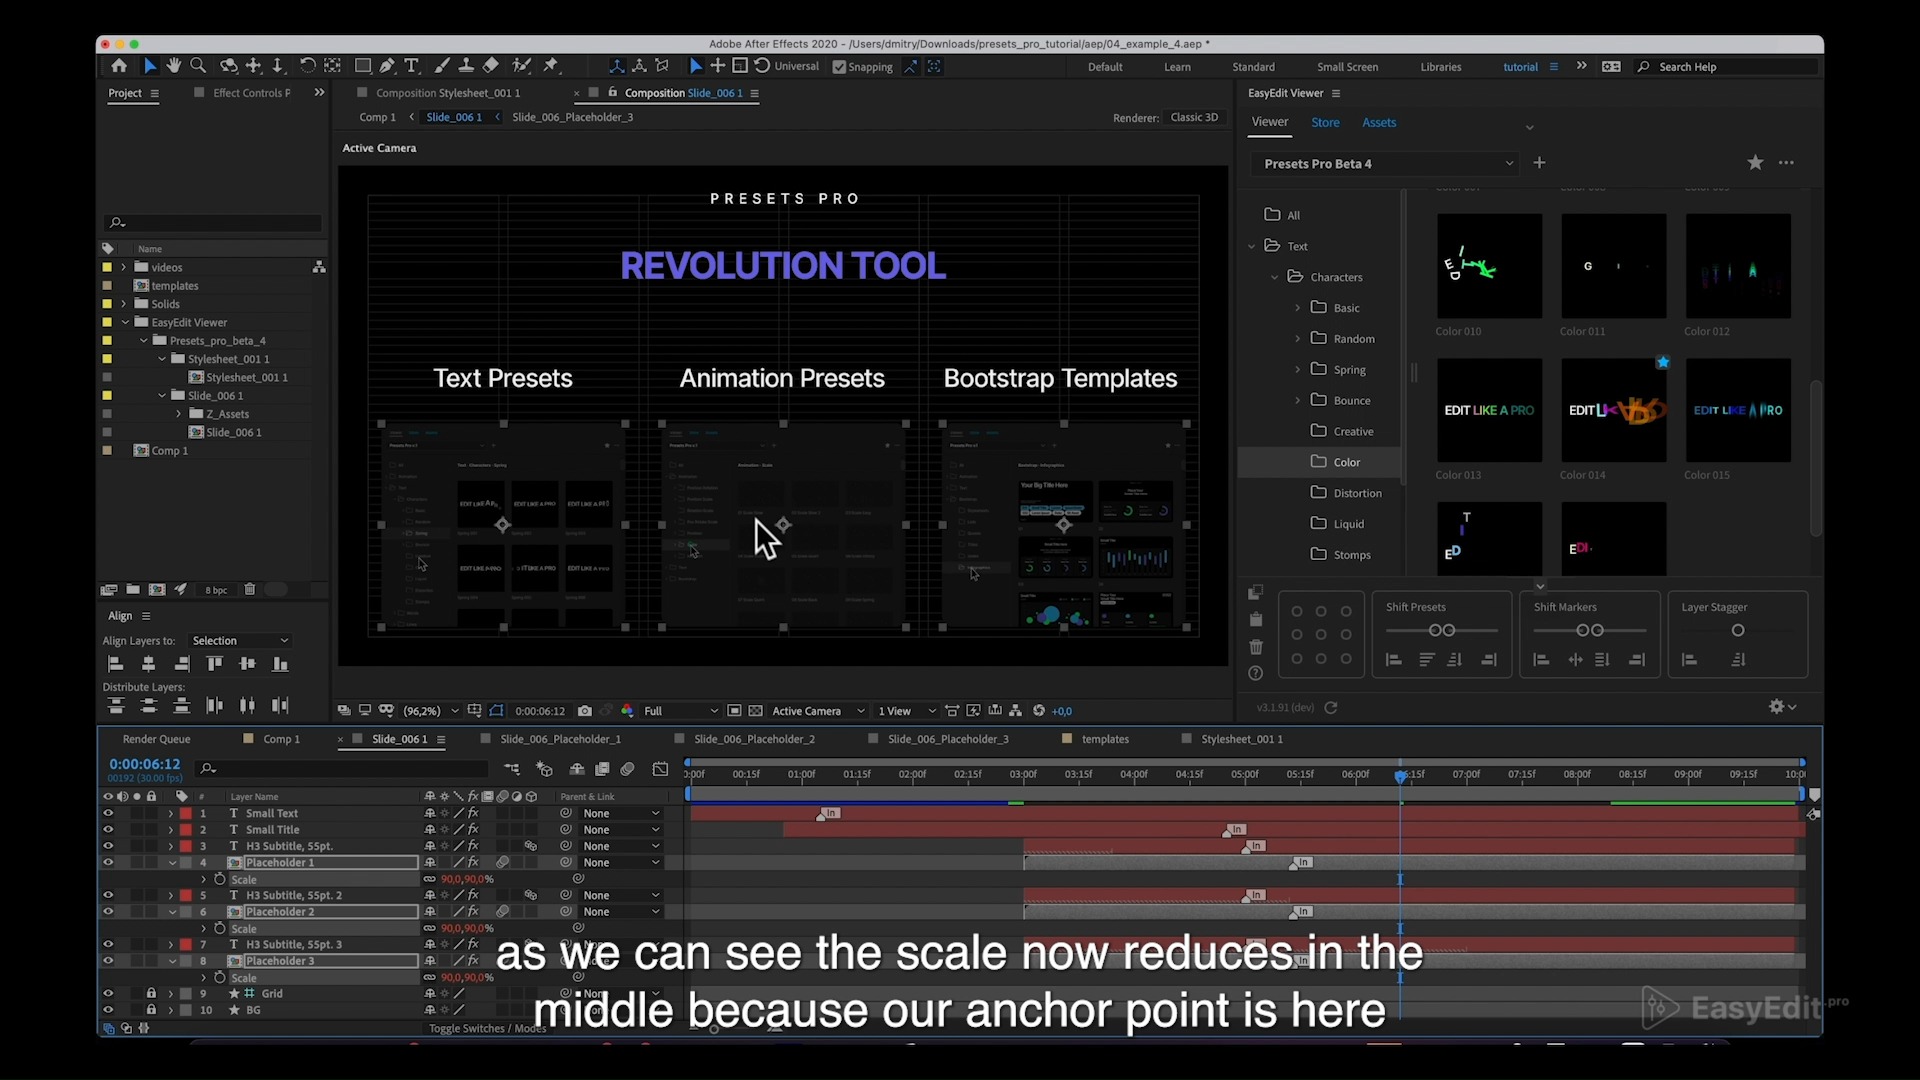Select the Rotation tool
This screenshot has width=1920, height=1080.
coord(307,66)
